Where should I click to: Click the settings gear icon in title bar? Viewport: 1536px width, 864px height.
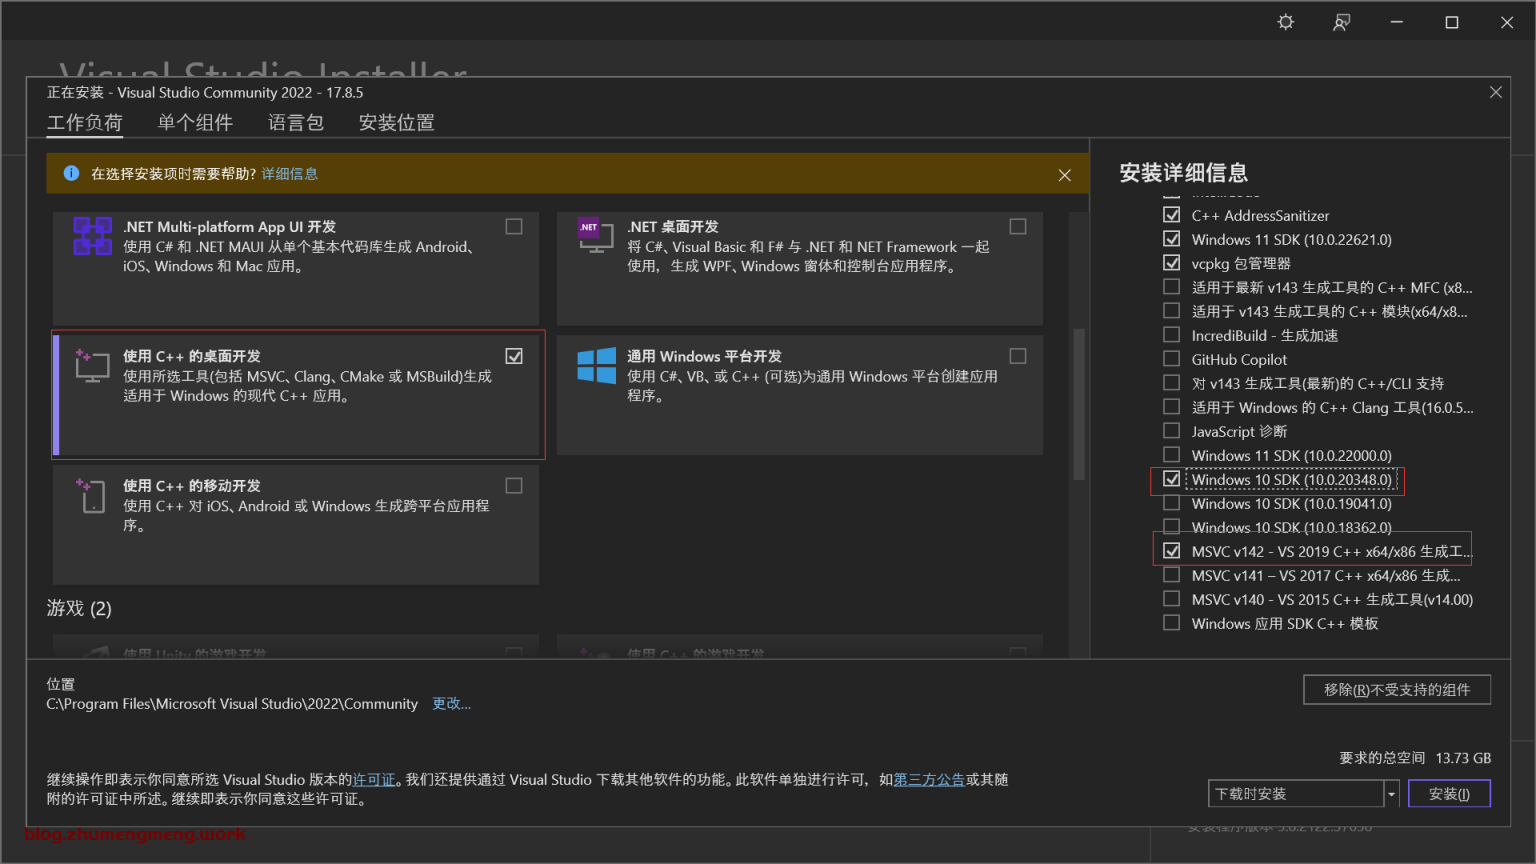click(1286, 22)
